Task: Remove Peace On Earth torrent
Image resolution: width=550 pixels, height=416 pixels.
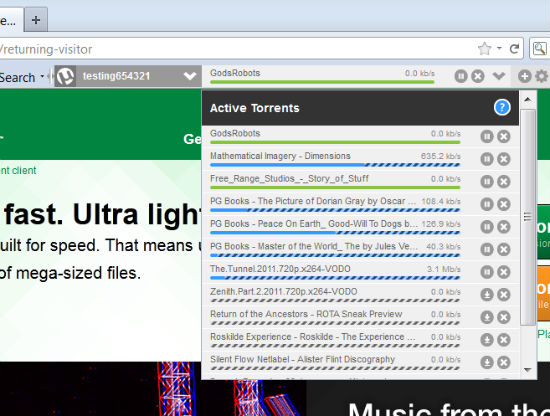Action: 504,227
